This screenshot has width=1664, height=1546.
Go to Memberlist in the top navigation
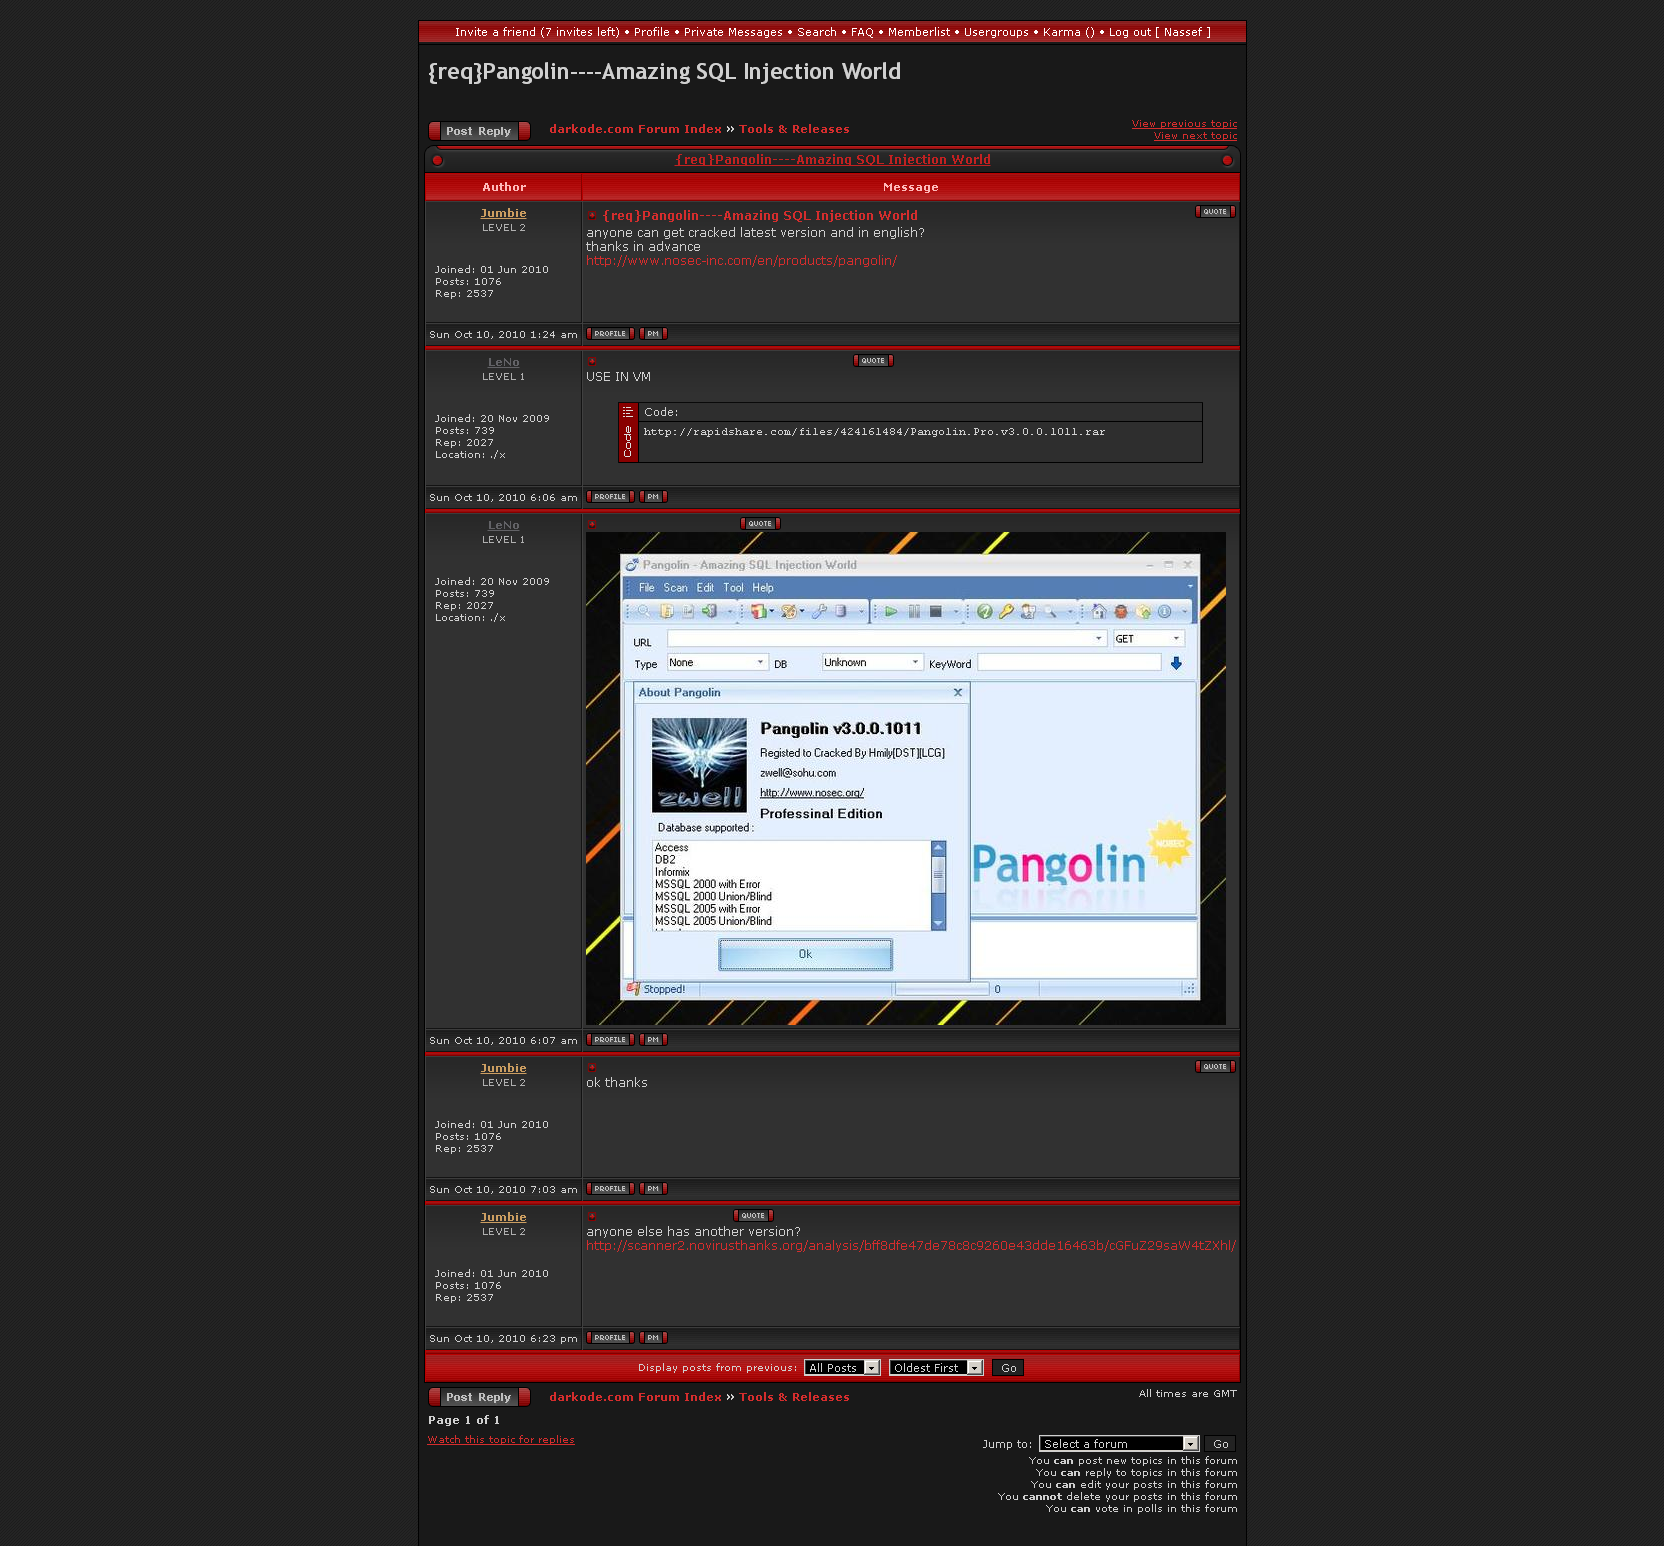point(919,32)
